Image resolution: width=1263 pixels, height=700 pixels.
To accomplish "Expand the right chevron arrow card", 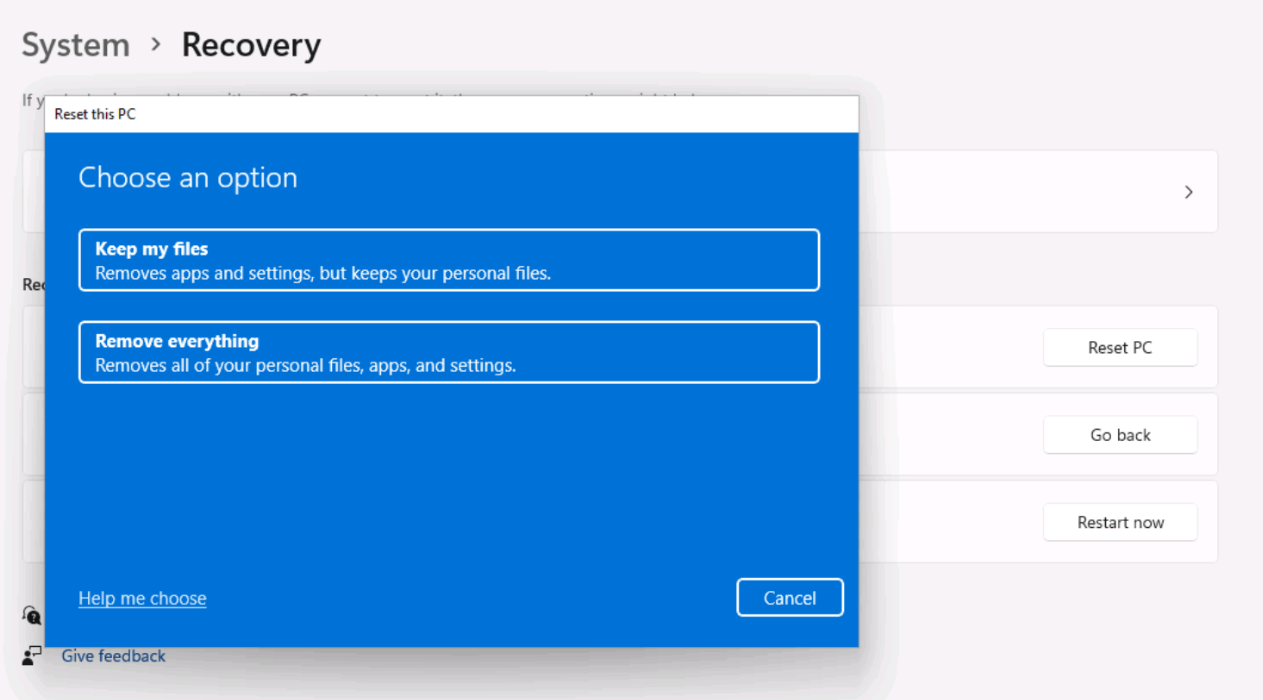I will click(1188, 192).
